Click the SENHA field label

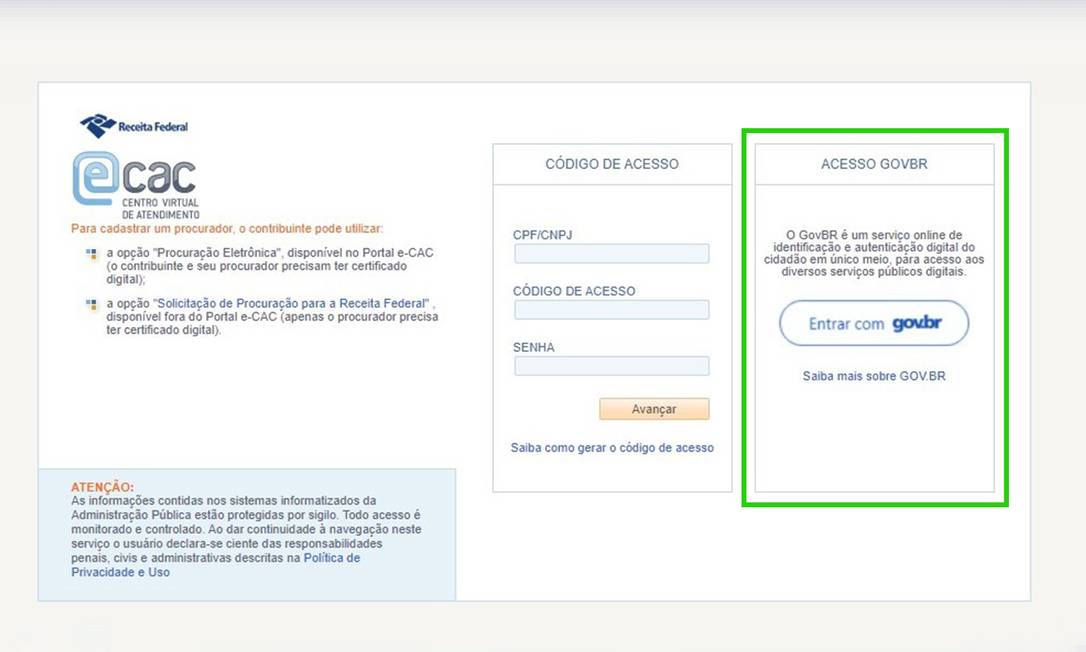tap(533, 347)
